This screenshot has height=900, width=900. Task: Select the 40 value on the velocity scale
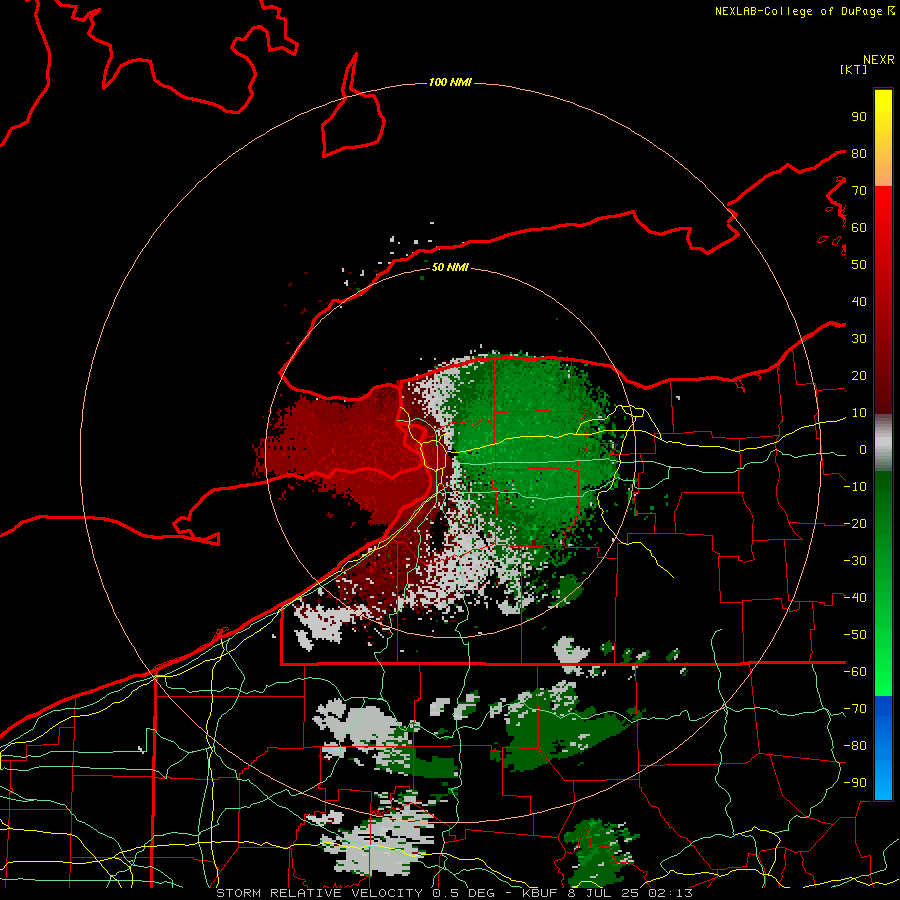pyautogui.click(x=859, y=302)
